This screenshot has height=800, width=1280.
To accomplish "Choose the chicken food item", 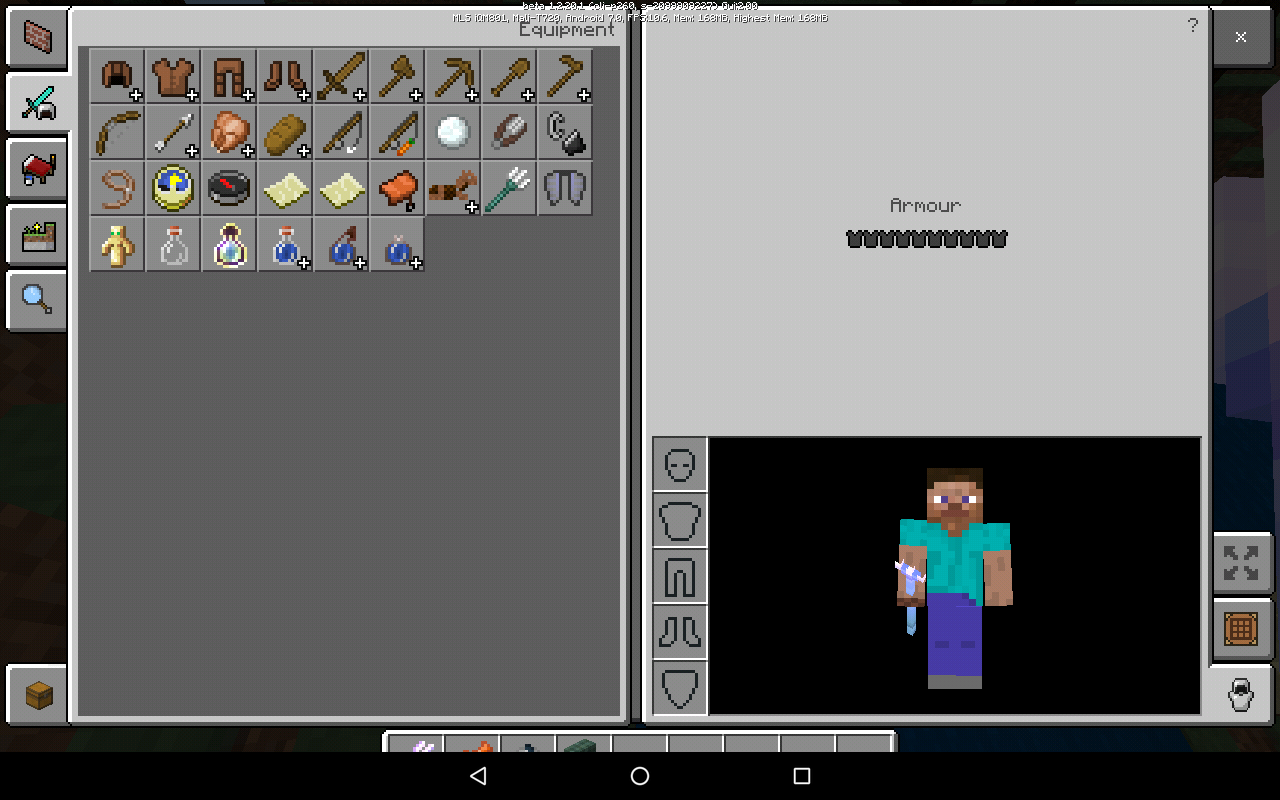I will click(229, 132).
